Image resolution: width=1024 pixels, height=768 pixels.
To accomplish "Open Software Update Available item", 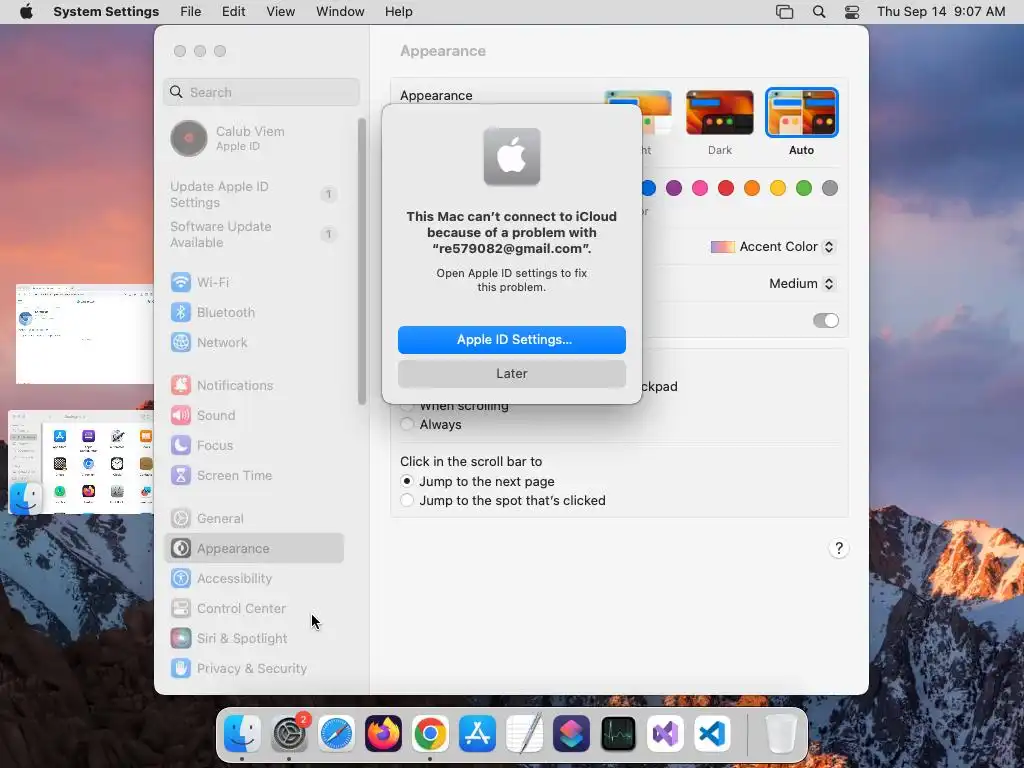I will 253,234.
